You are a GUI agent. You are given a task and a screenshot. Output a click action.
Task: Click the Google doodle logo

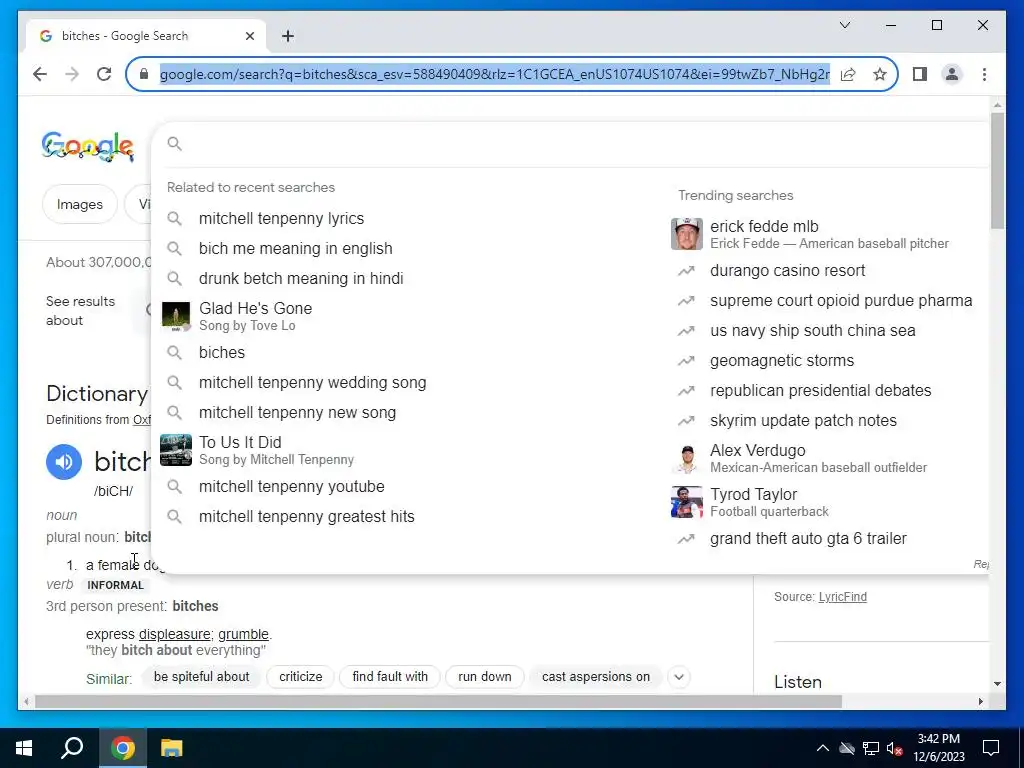tap(88, 146)
